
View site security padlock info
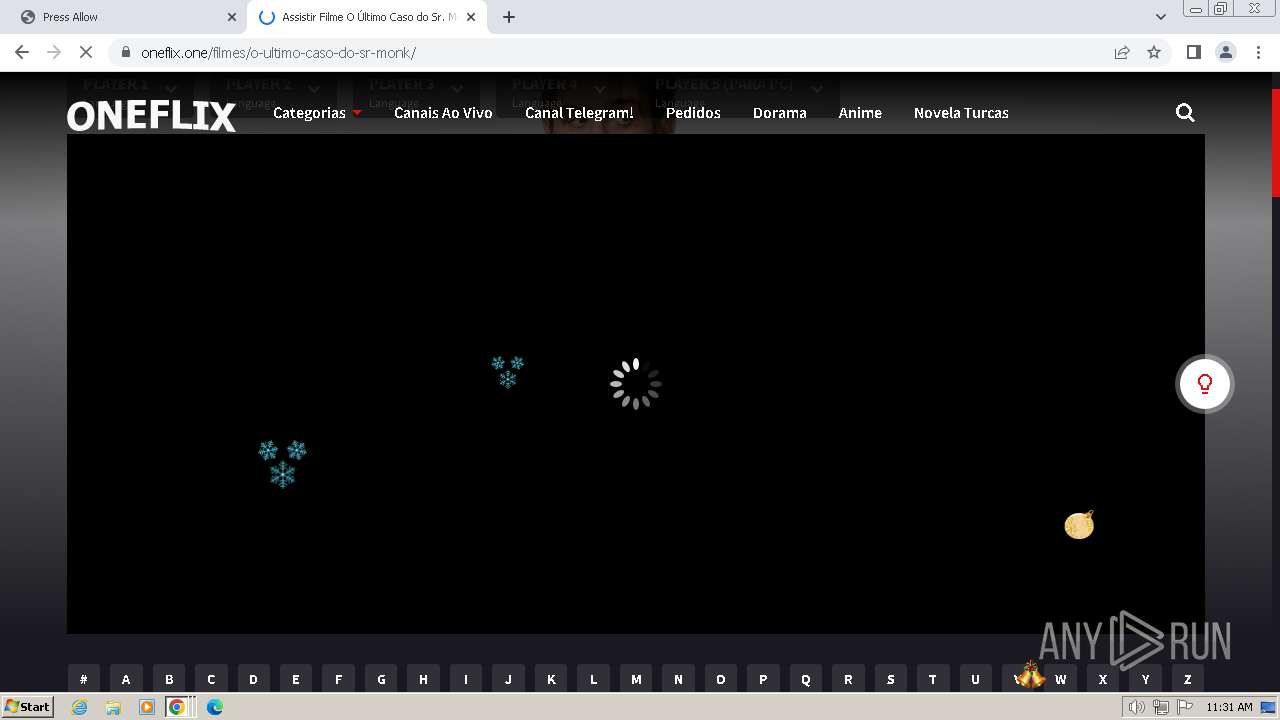tap(125, 52)
